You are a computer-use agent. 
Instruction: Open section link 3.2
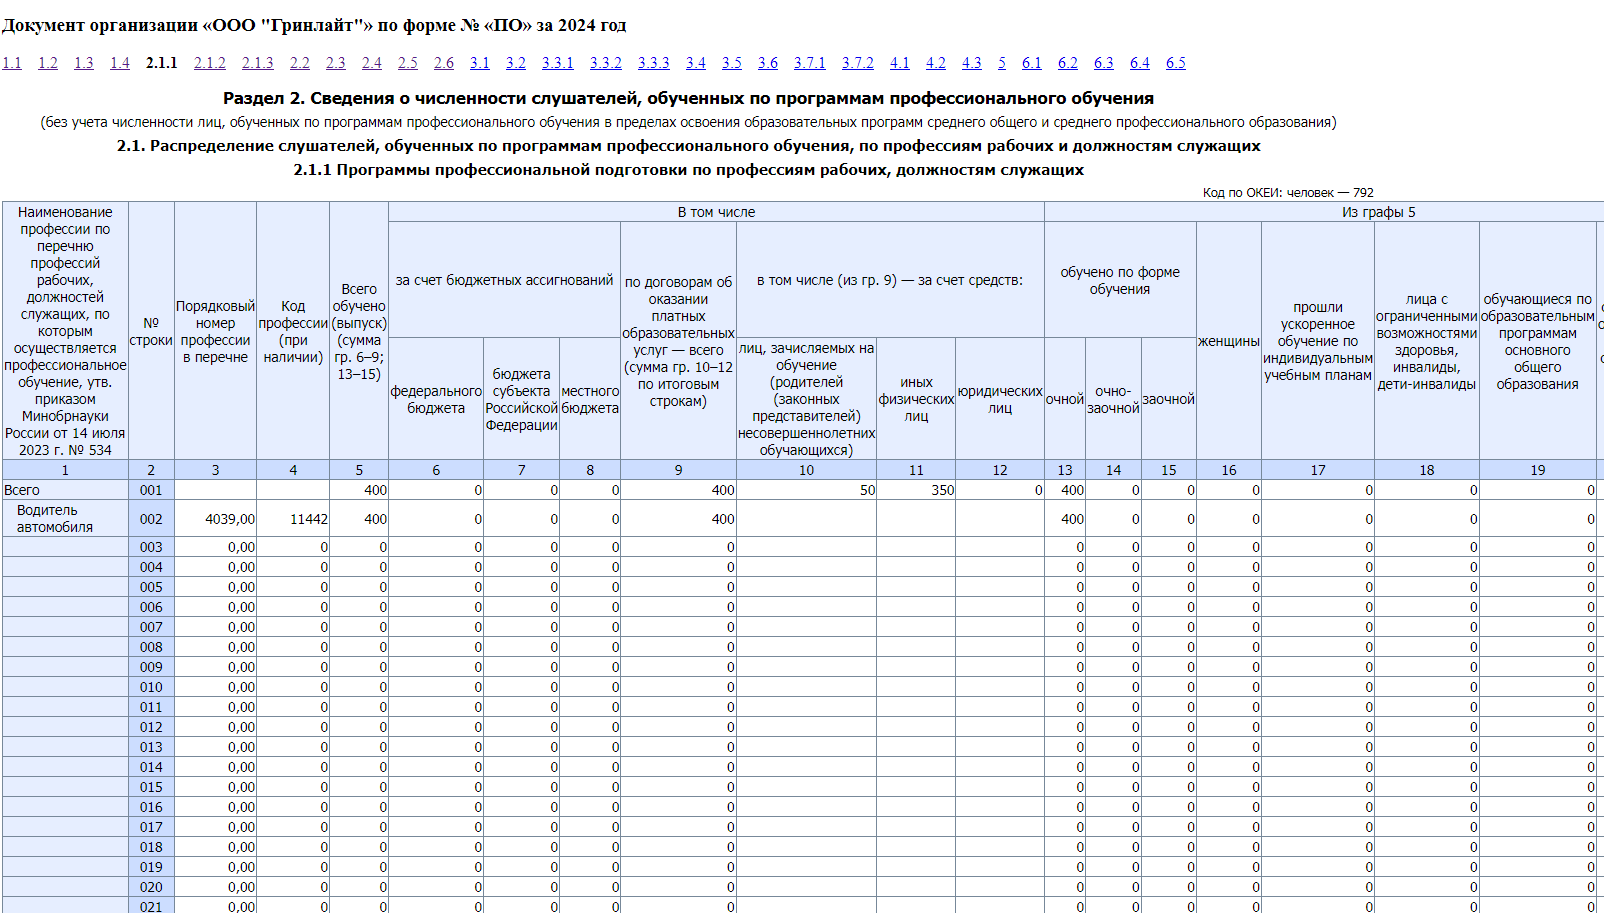pyautogui.click(x=516, y=63)
